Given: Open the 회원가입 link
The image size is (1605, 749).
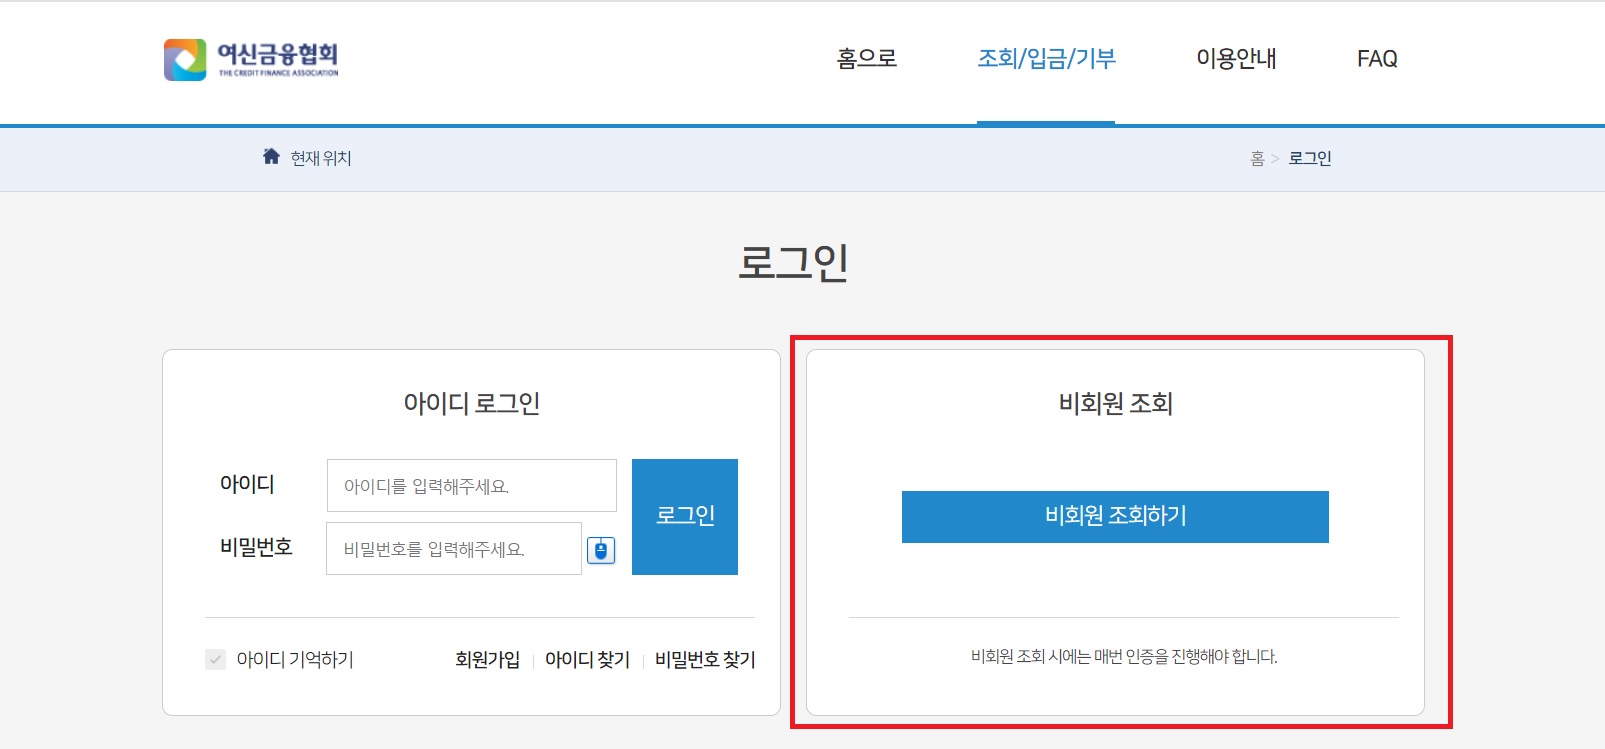Looking at the screenshot, I should point(487,660).
